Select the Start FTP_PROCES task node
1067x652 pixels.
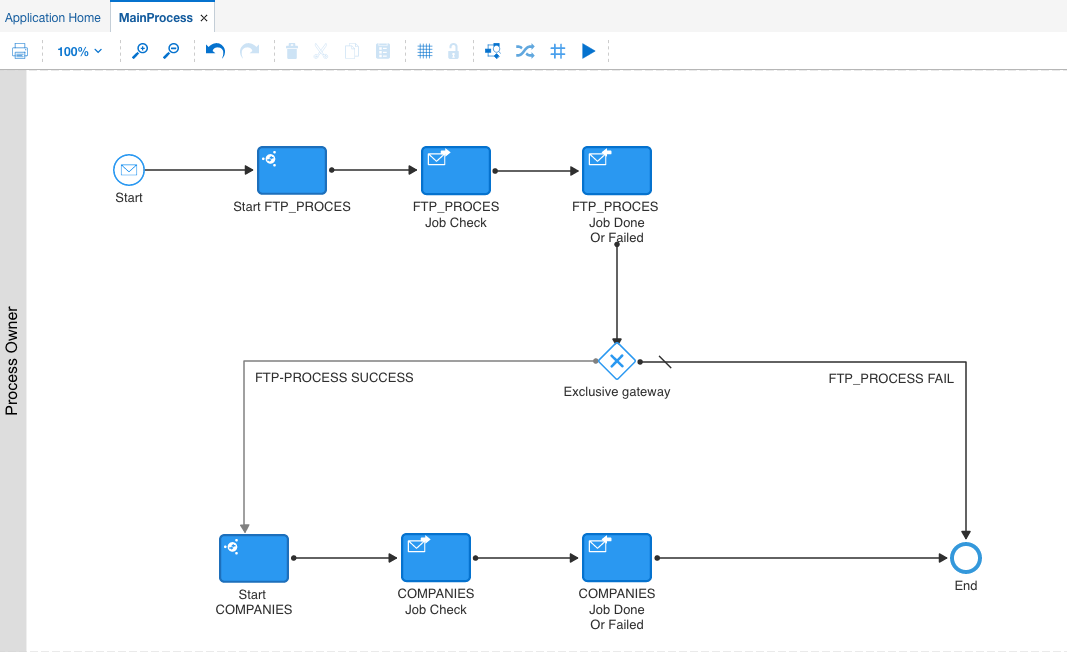(292, 170)
